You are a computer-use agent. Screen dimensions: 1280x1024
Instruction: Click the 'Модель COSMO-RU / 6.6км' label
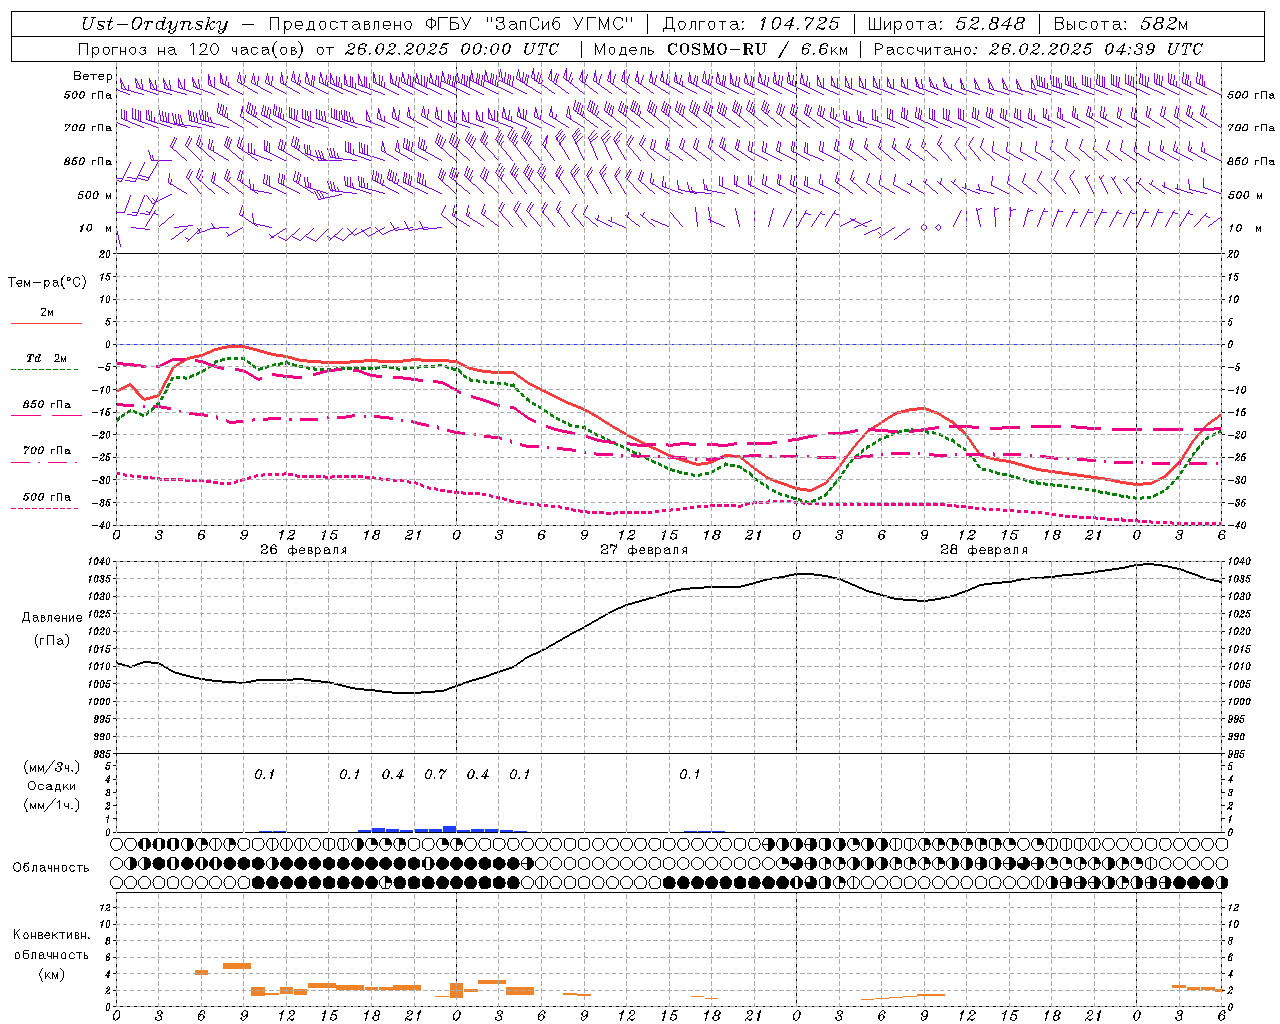pyautogui.click(x=721, y=49)
